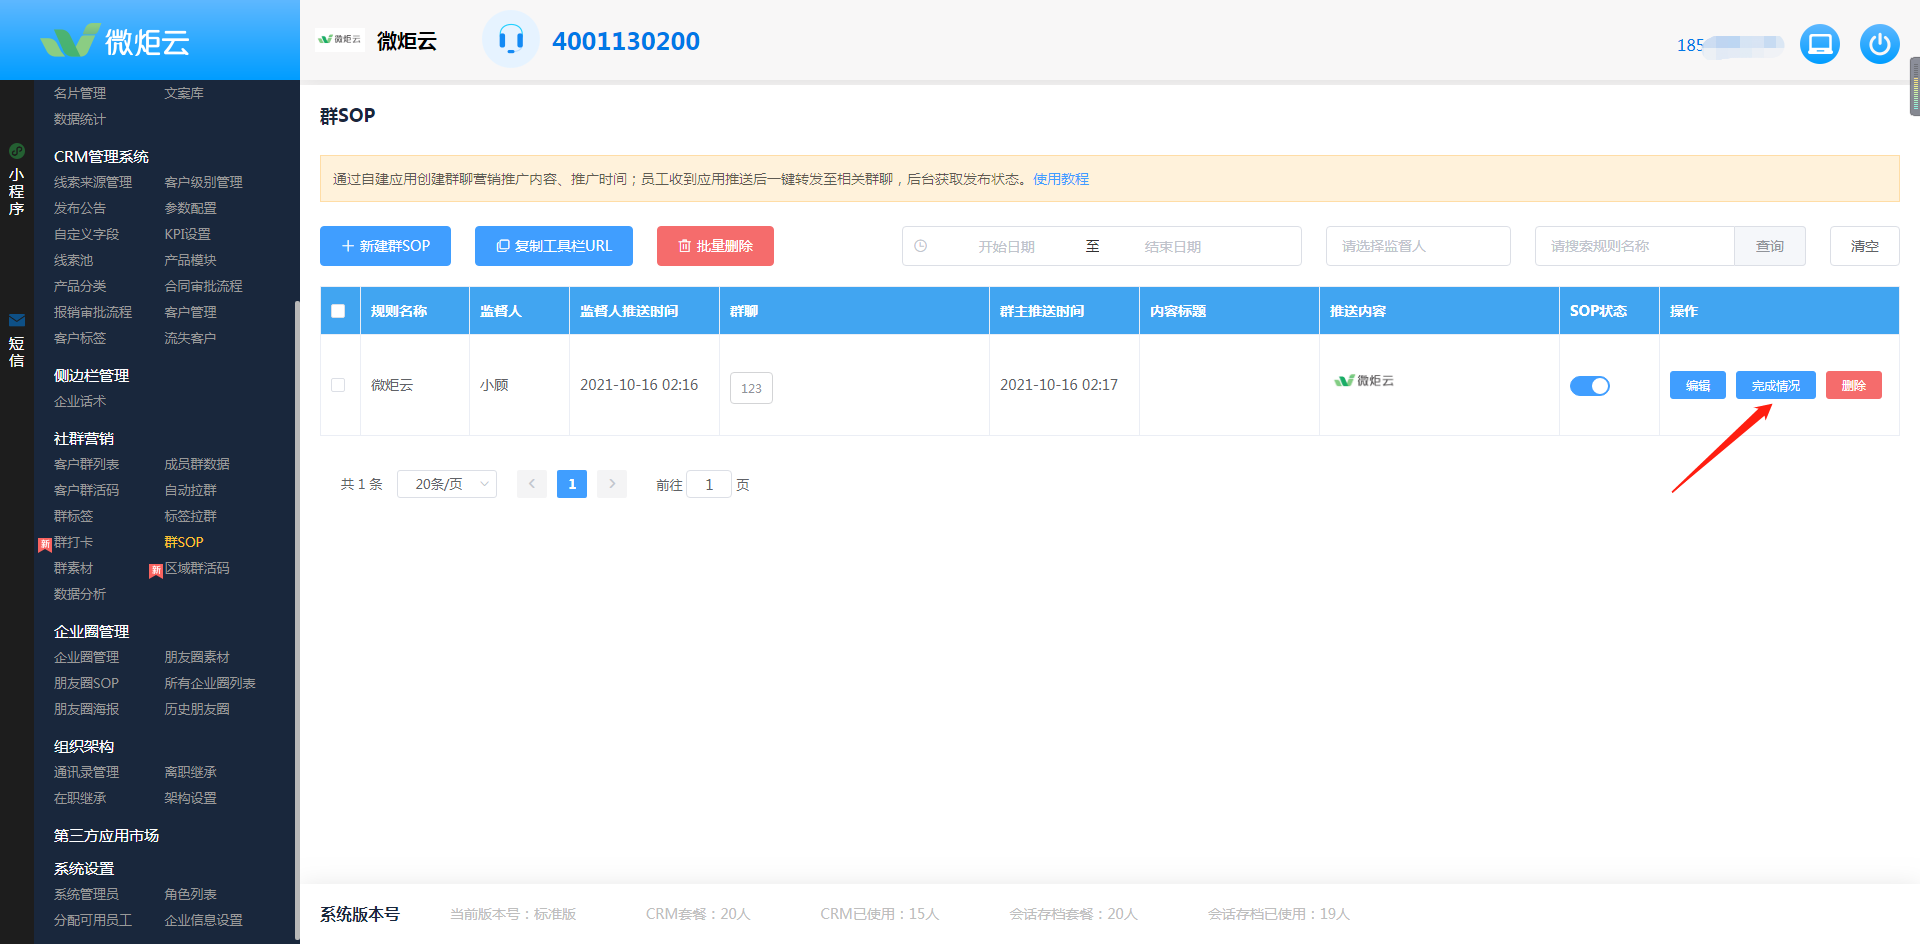The width and height of the screenshot is (1920, 944).
Task: Click 完成情况 for the 微炬云 rule
Action: tap(1776, 385)
